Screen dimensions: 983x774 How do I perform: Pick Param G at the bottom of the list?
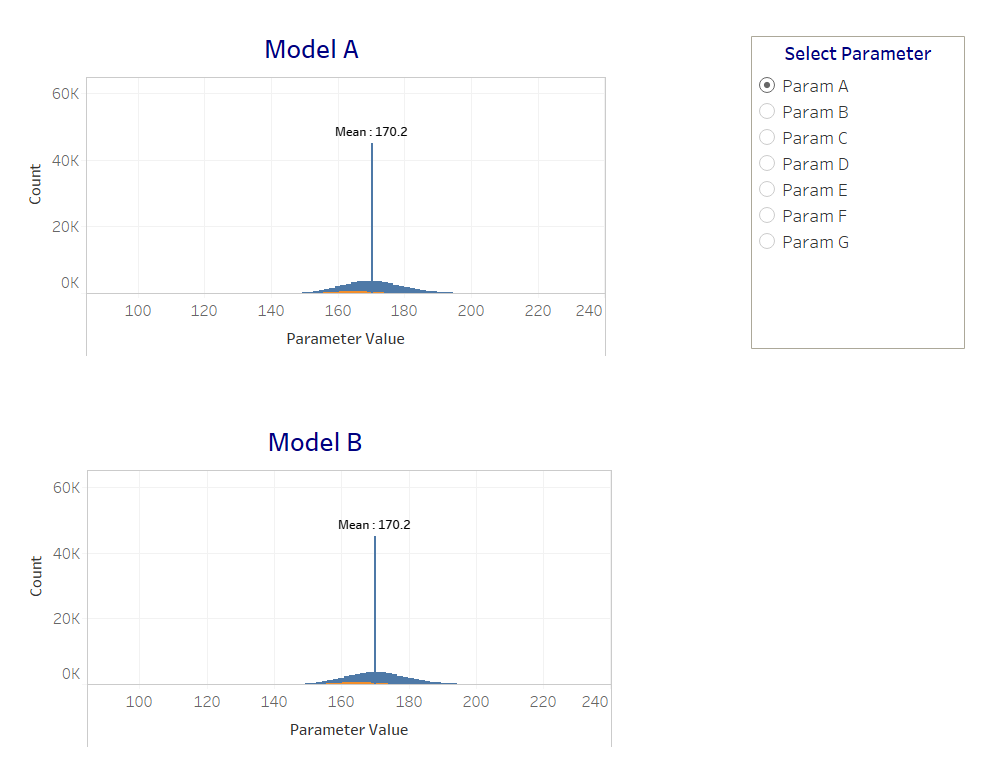coord(766,241)
